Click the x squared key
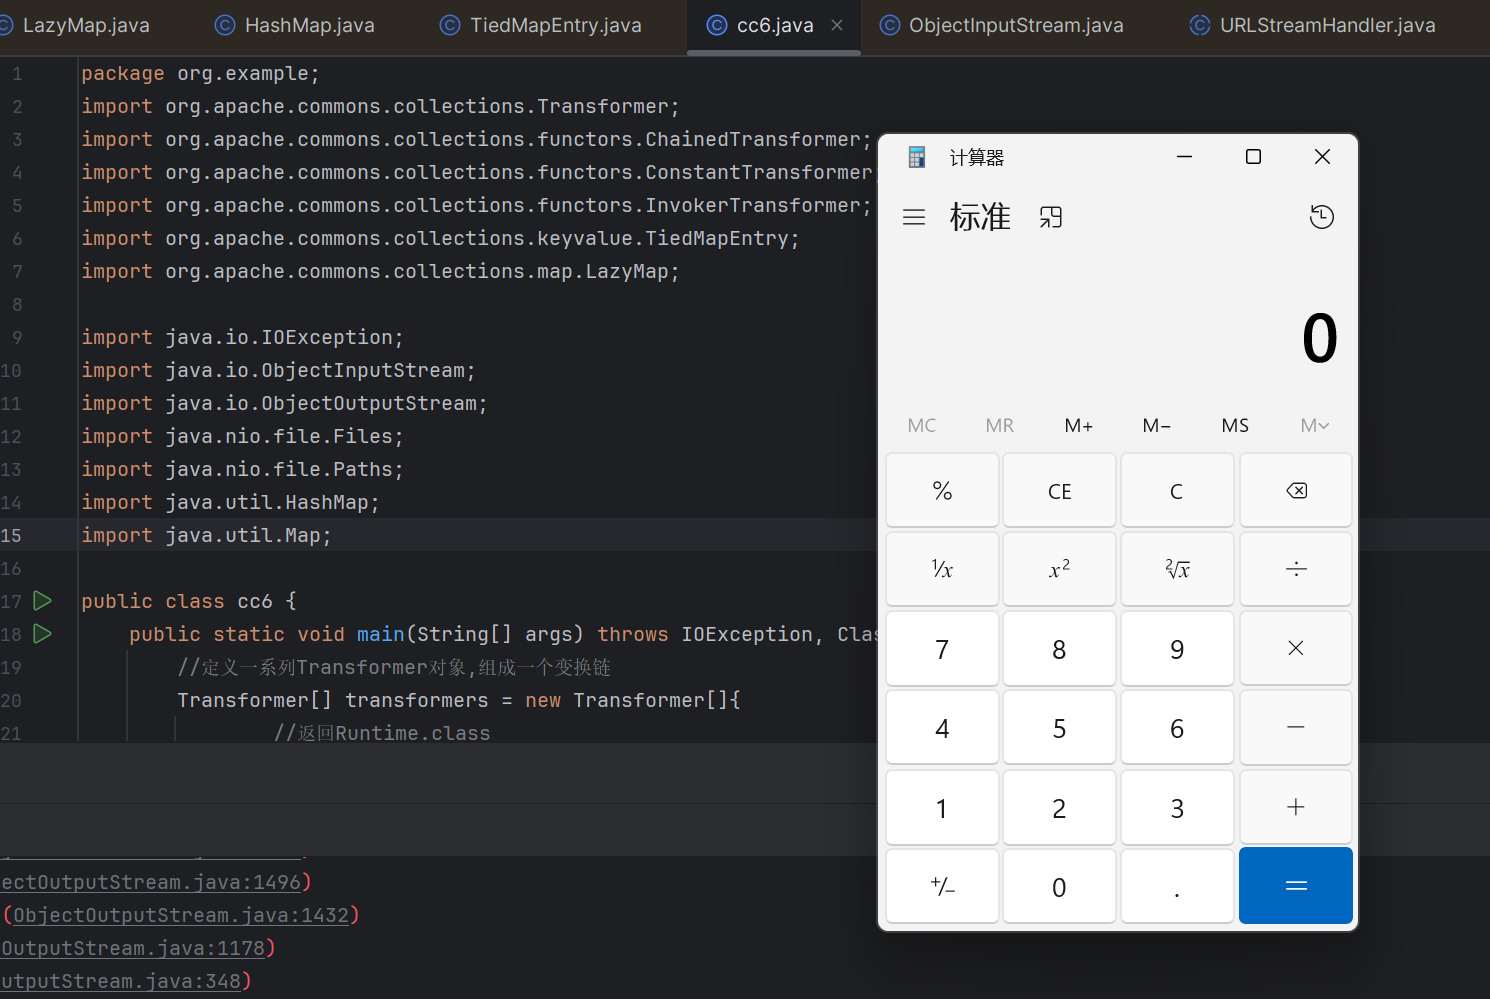1490x999 pixels. point(1059,569)
